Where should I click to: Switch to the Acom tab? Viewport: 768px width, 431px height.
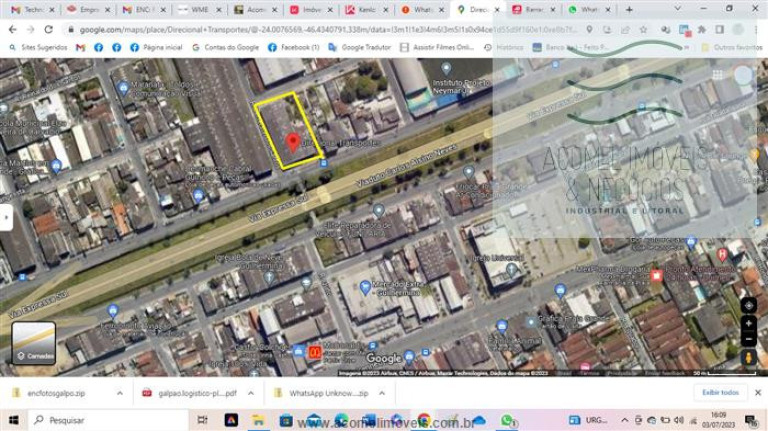coord(255,9)
